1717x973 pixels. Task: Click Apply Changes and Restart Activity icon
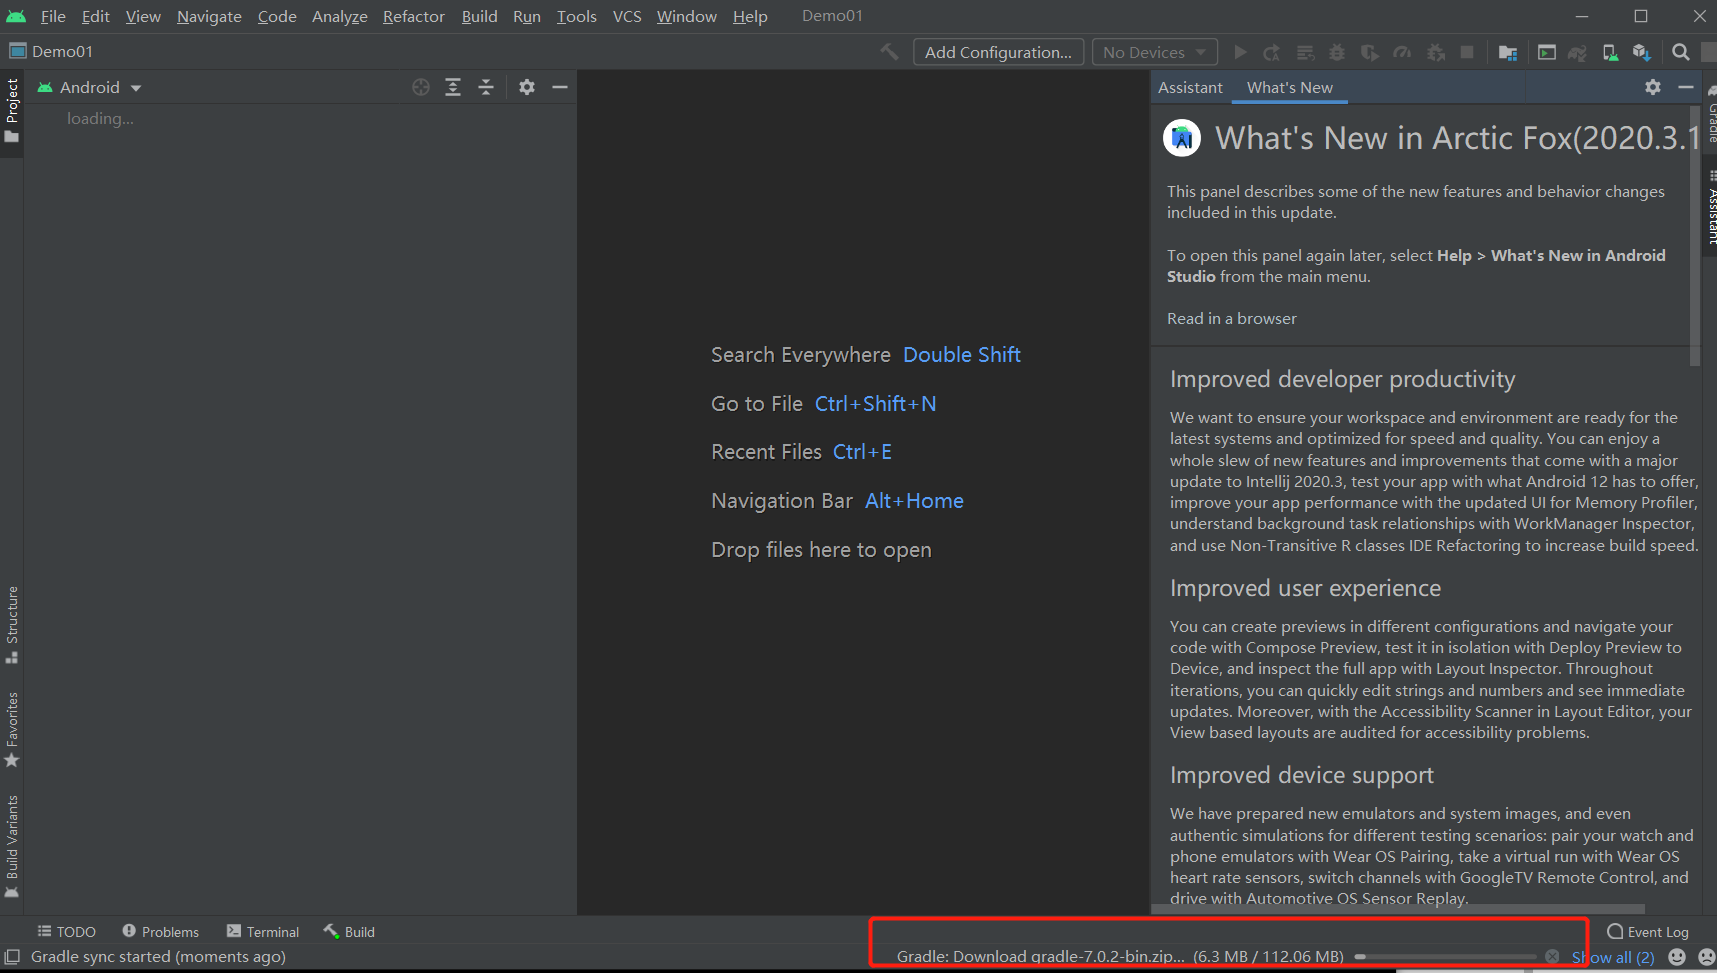click(x=1272, y=52)
